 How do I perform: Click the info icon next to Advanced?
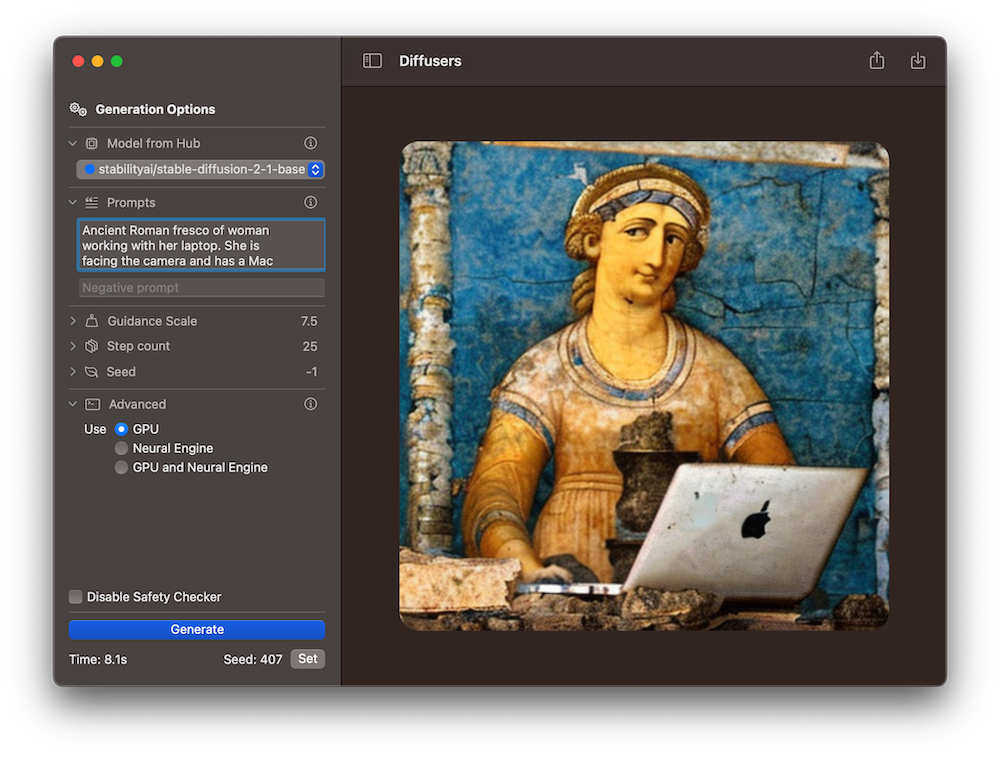point(310,404)
